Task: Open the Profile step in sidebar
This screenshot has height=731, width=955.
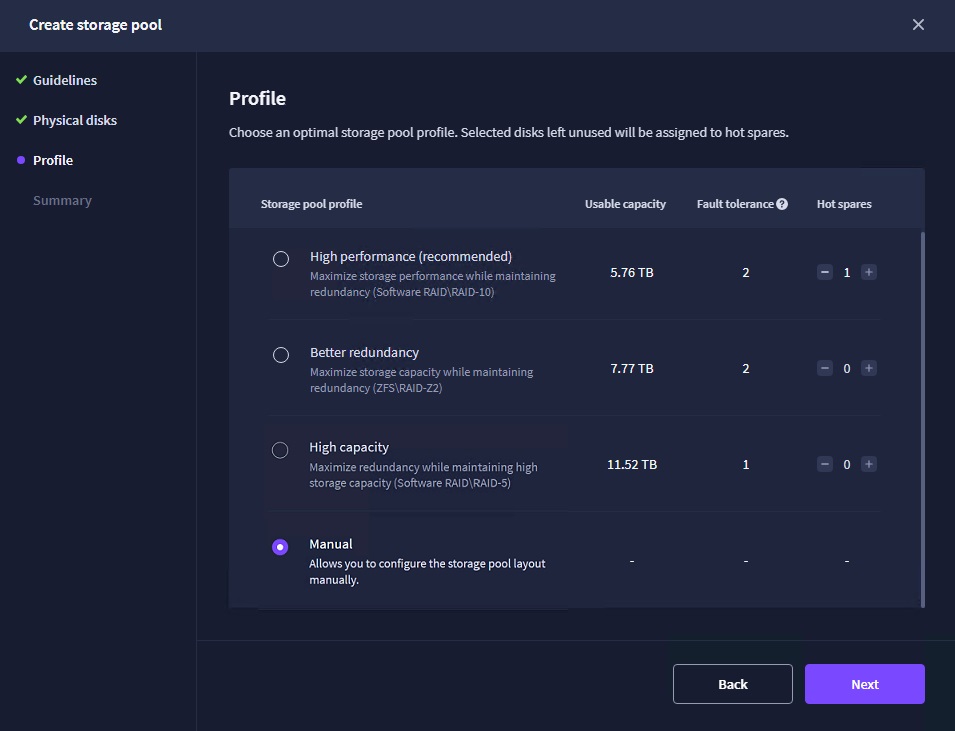Action: pyautogui.click(x=53, y=160)
